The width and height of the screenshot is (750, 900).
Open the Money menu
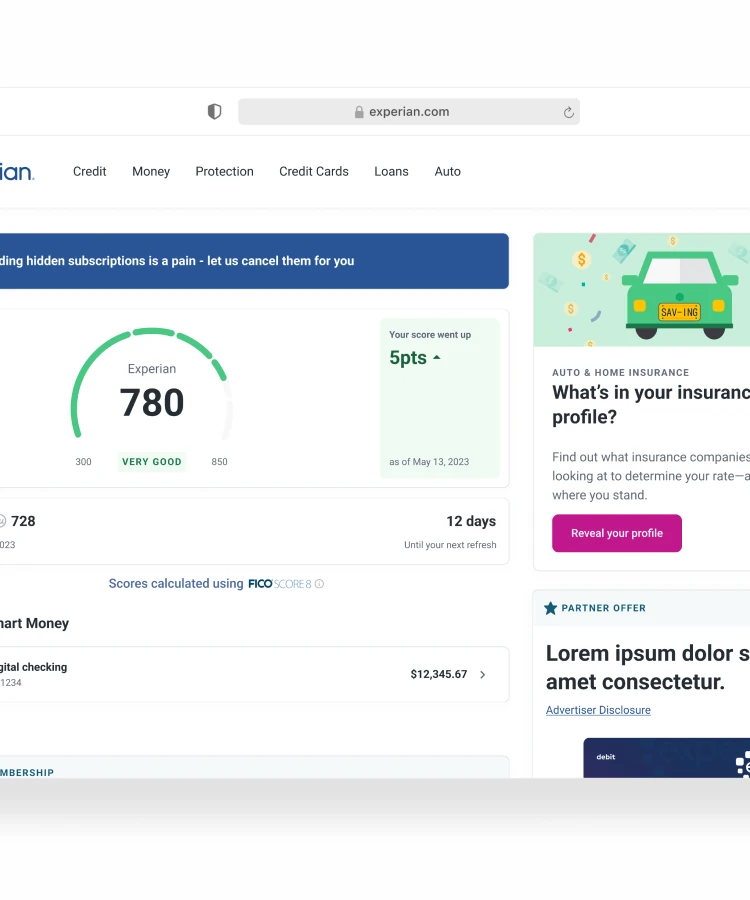point(151,172)
